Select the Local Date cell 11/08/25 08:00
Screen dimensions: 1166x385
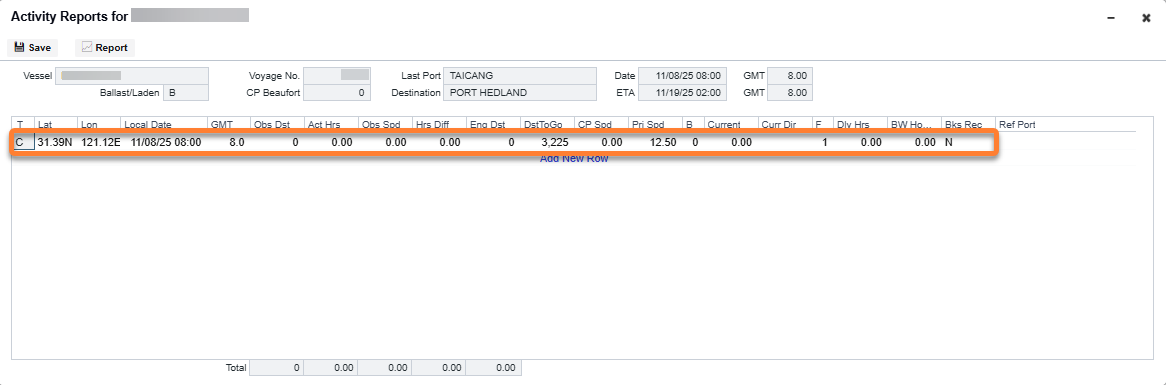pyautogui.click(x=164, y=142)
